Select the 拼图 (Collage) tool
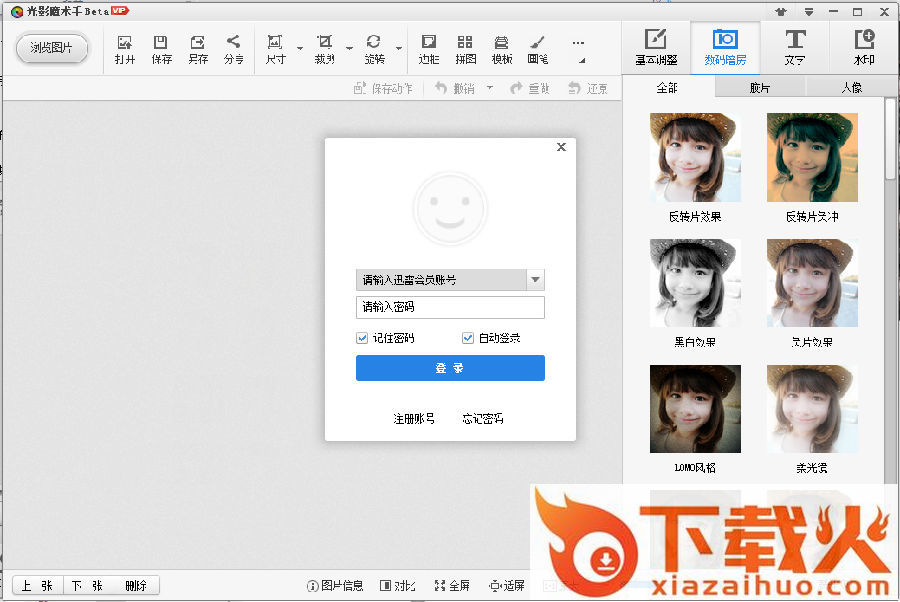This screenshot has width=900, height=602. point(465,49)
